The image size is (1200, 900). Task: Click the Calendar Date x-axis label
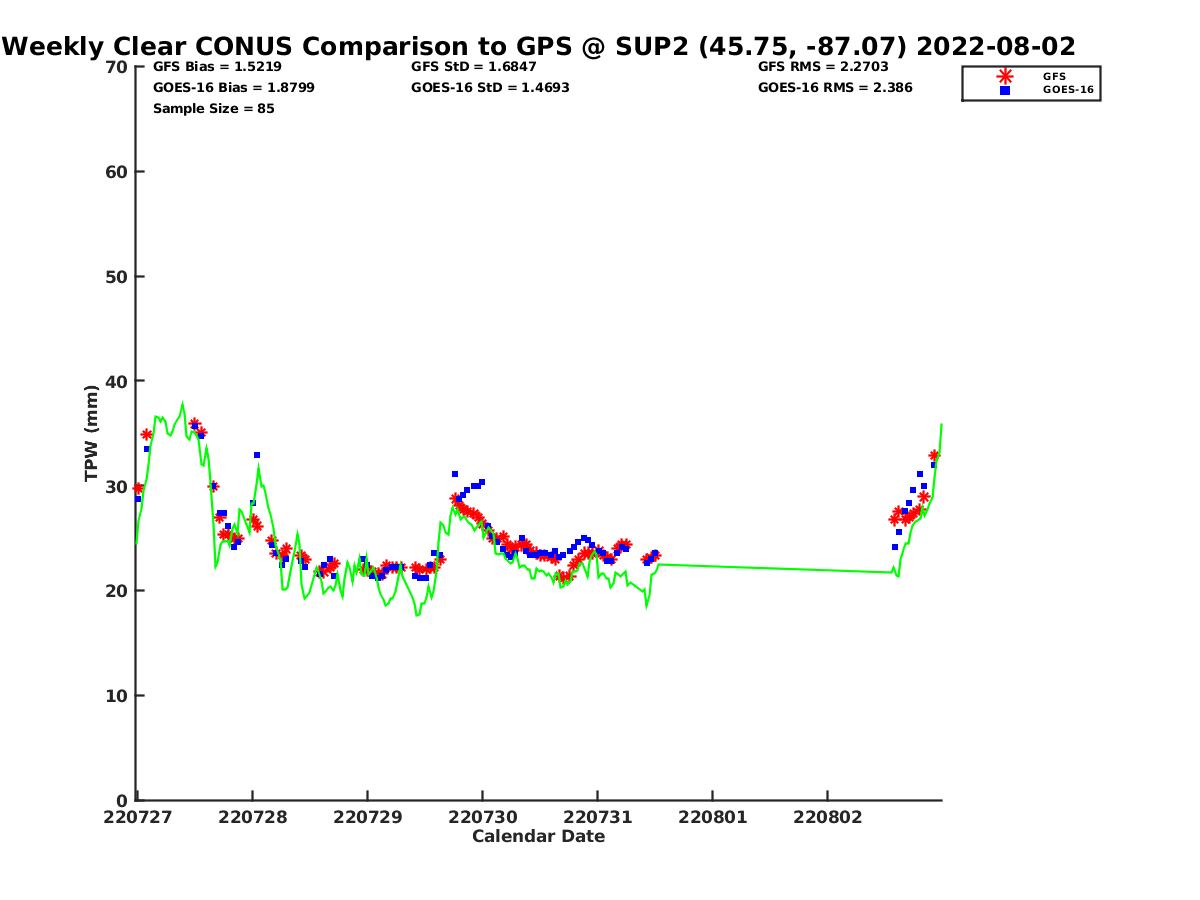coord(538,836)
